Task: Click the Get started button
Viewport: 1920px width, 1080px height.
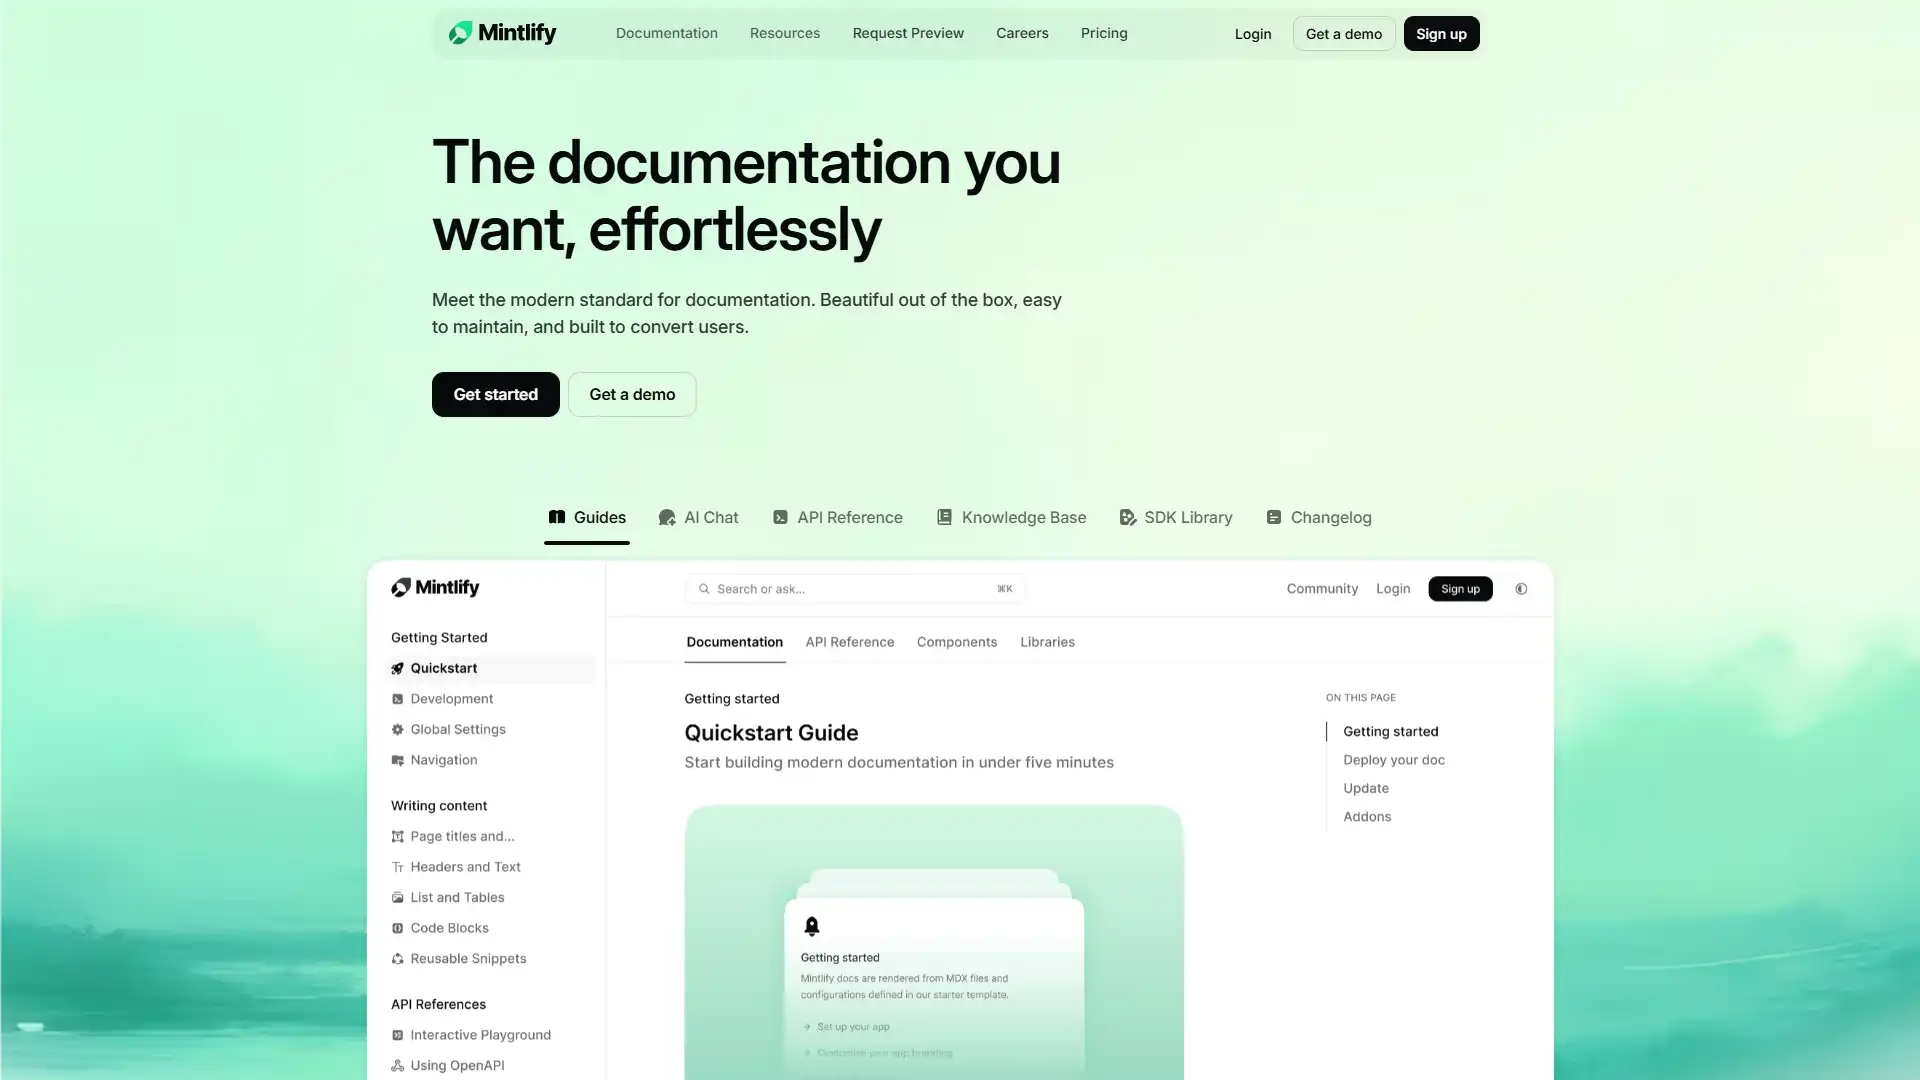Action: tap(495, 393)
